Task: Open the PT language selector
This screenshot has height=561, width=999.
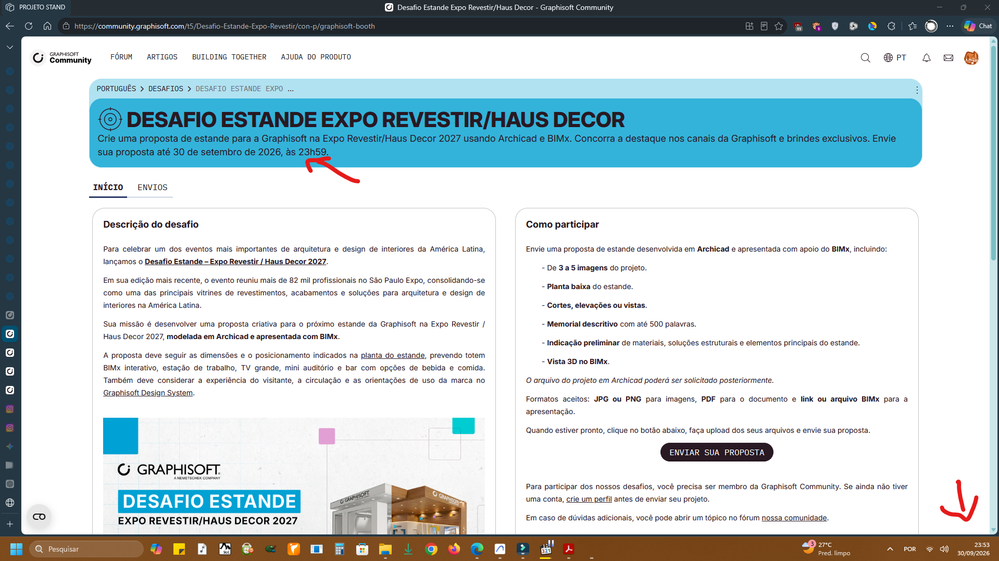Action: (895, 58)
